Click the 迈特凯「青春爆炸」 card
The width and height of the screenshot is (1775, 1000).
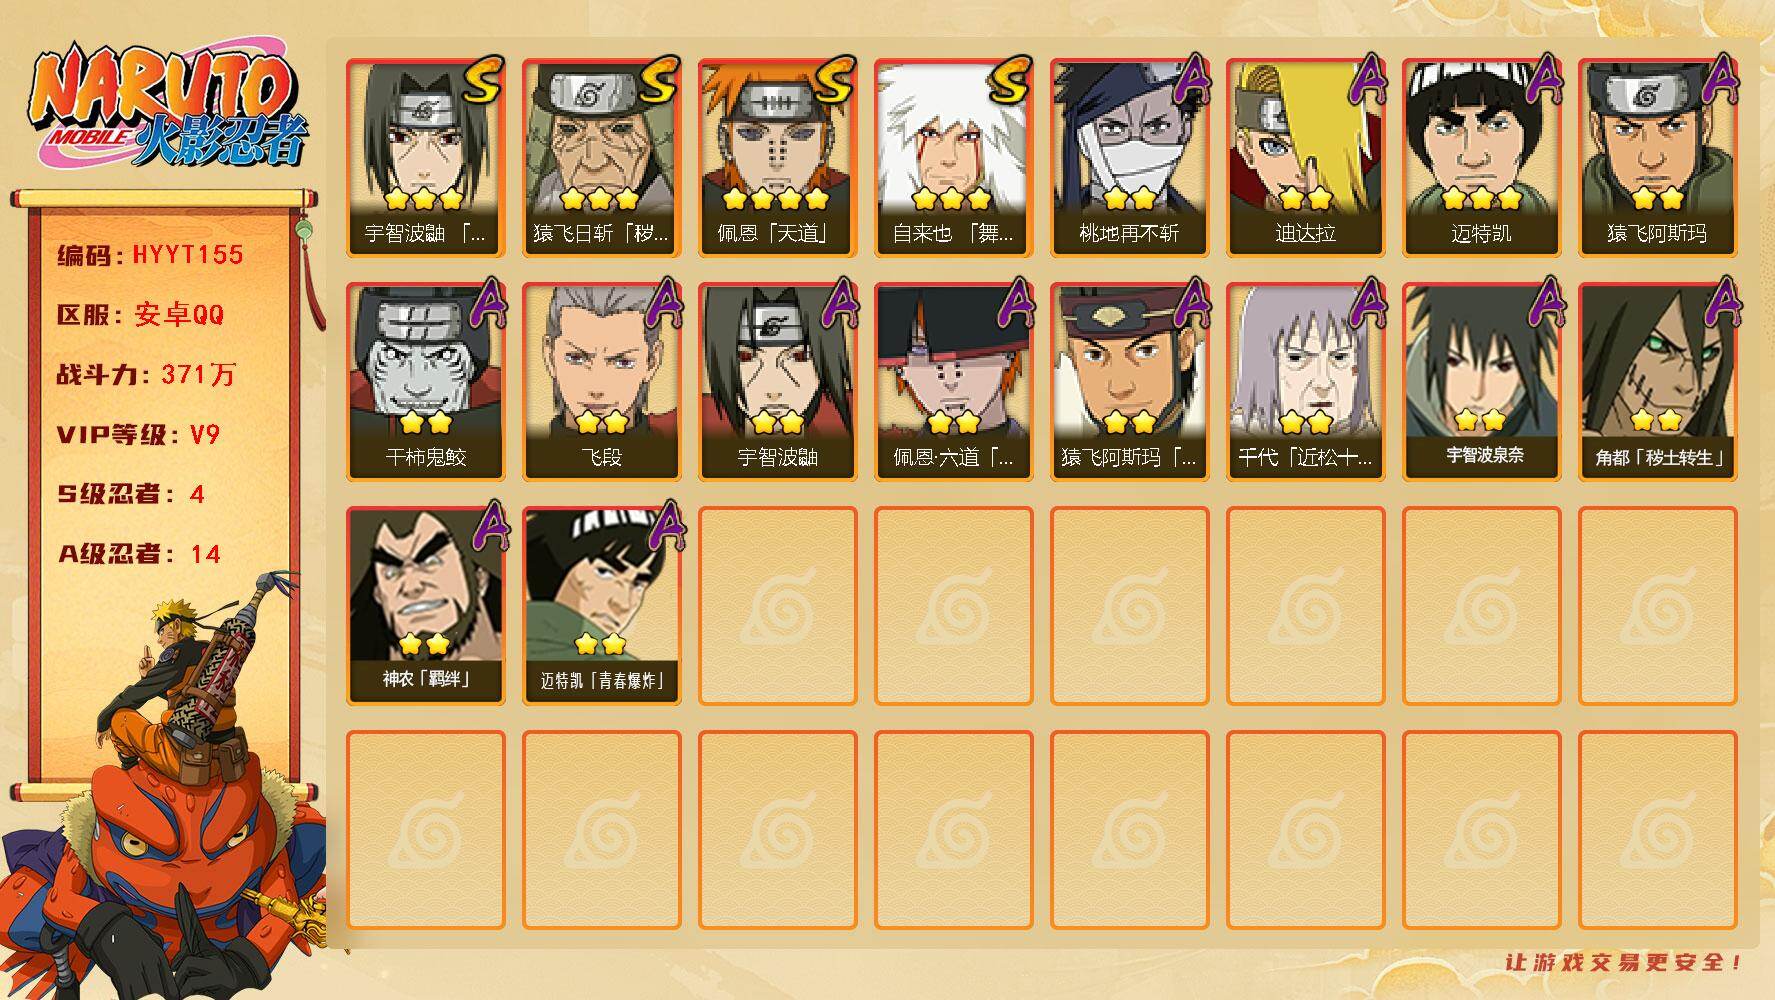pyautogui.click(x=601, y=606)
